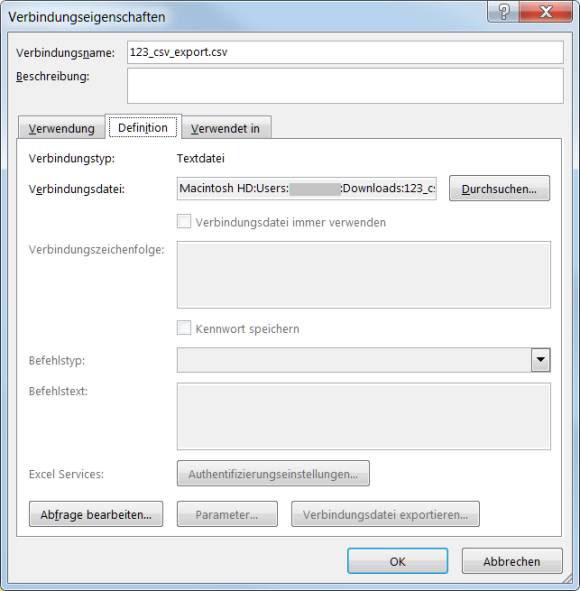Expand the Befehlstyp dropdown arrow
The height and width of the screenshot is (591, 580).
[x=541, y=360]
